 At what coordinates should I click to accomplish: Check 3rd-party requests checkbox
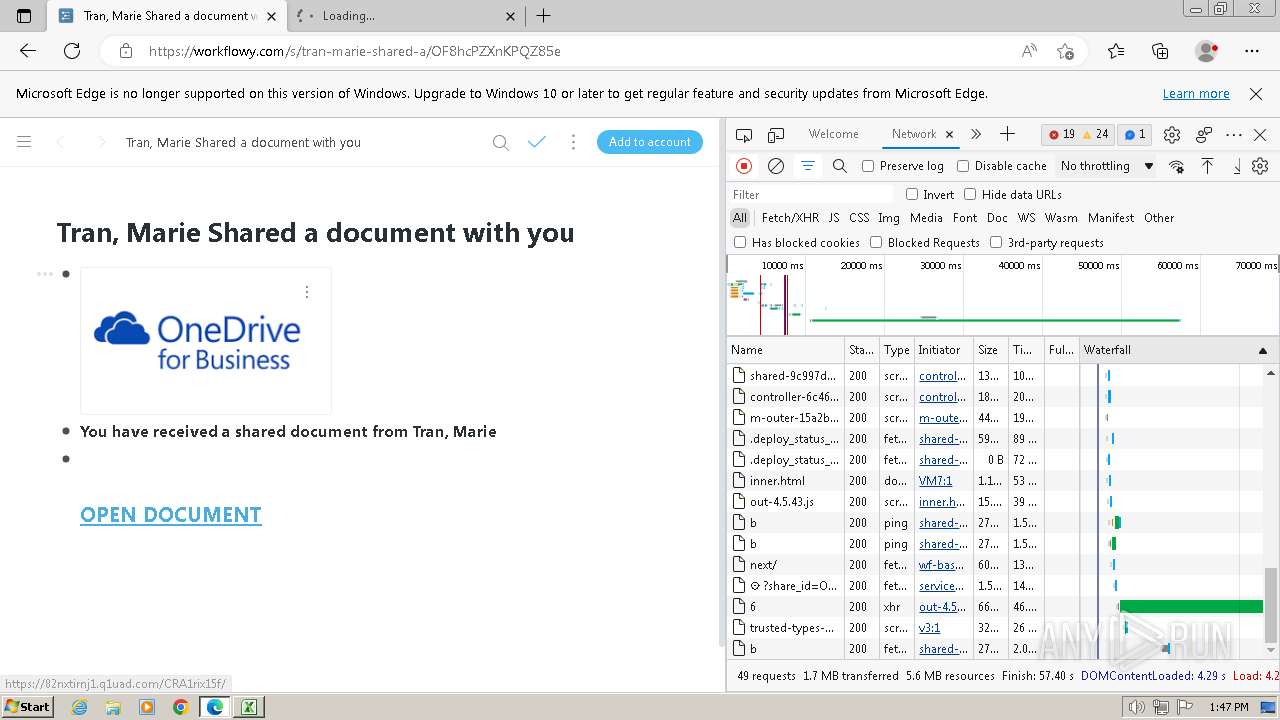pos(996,242)
